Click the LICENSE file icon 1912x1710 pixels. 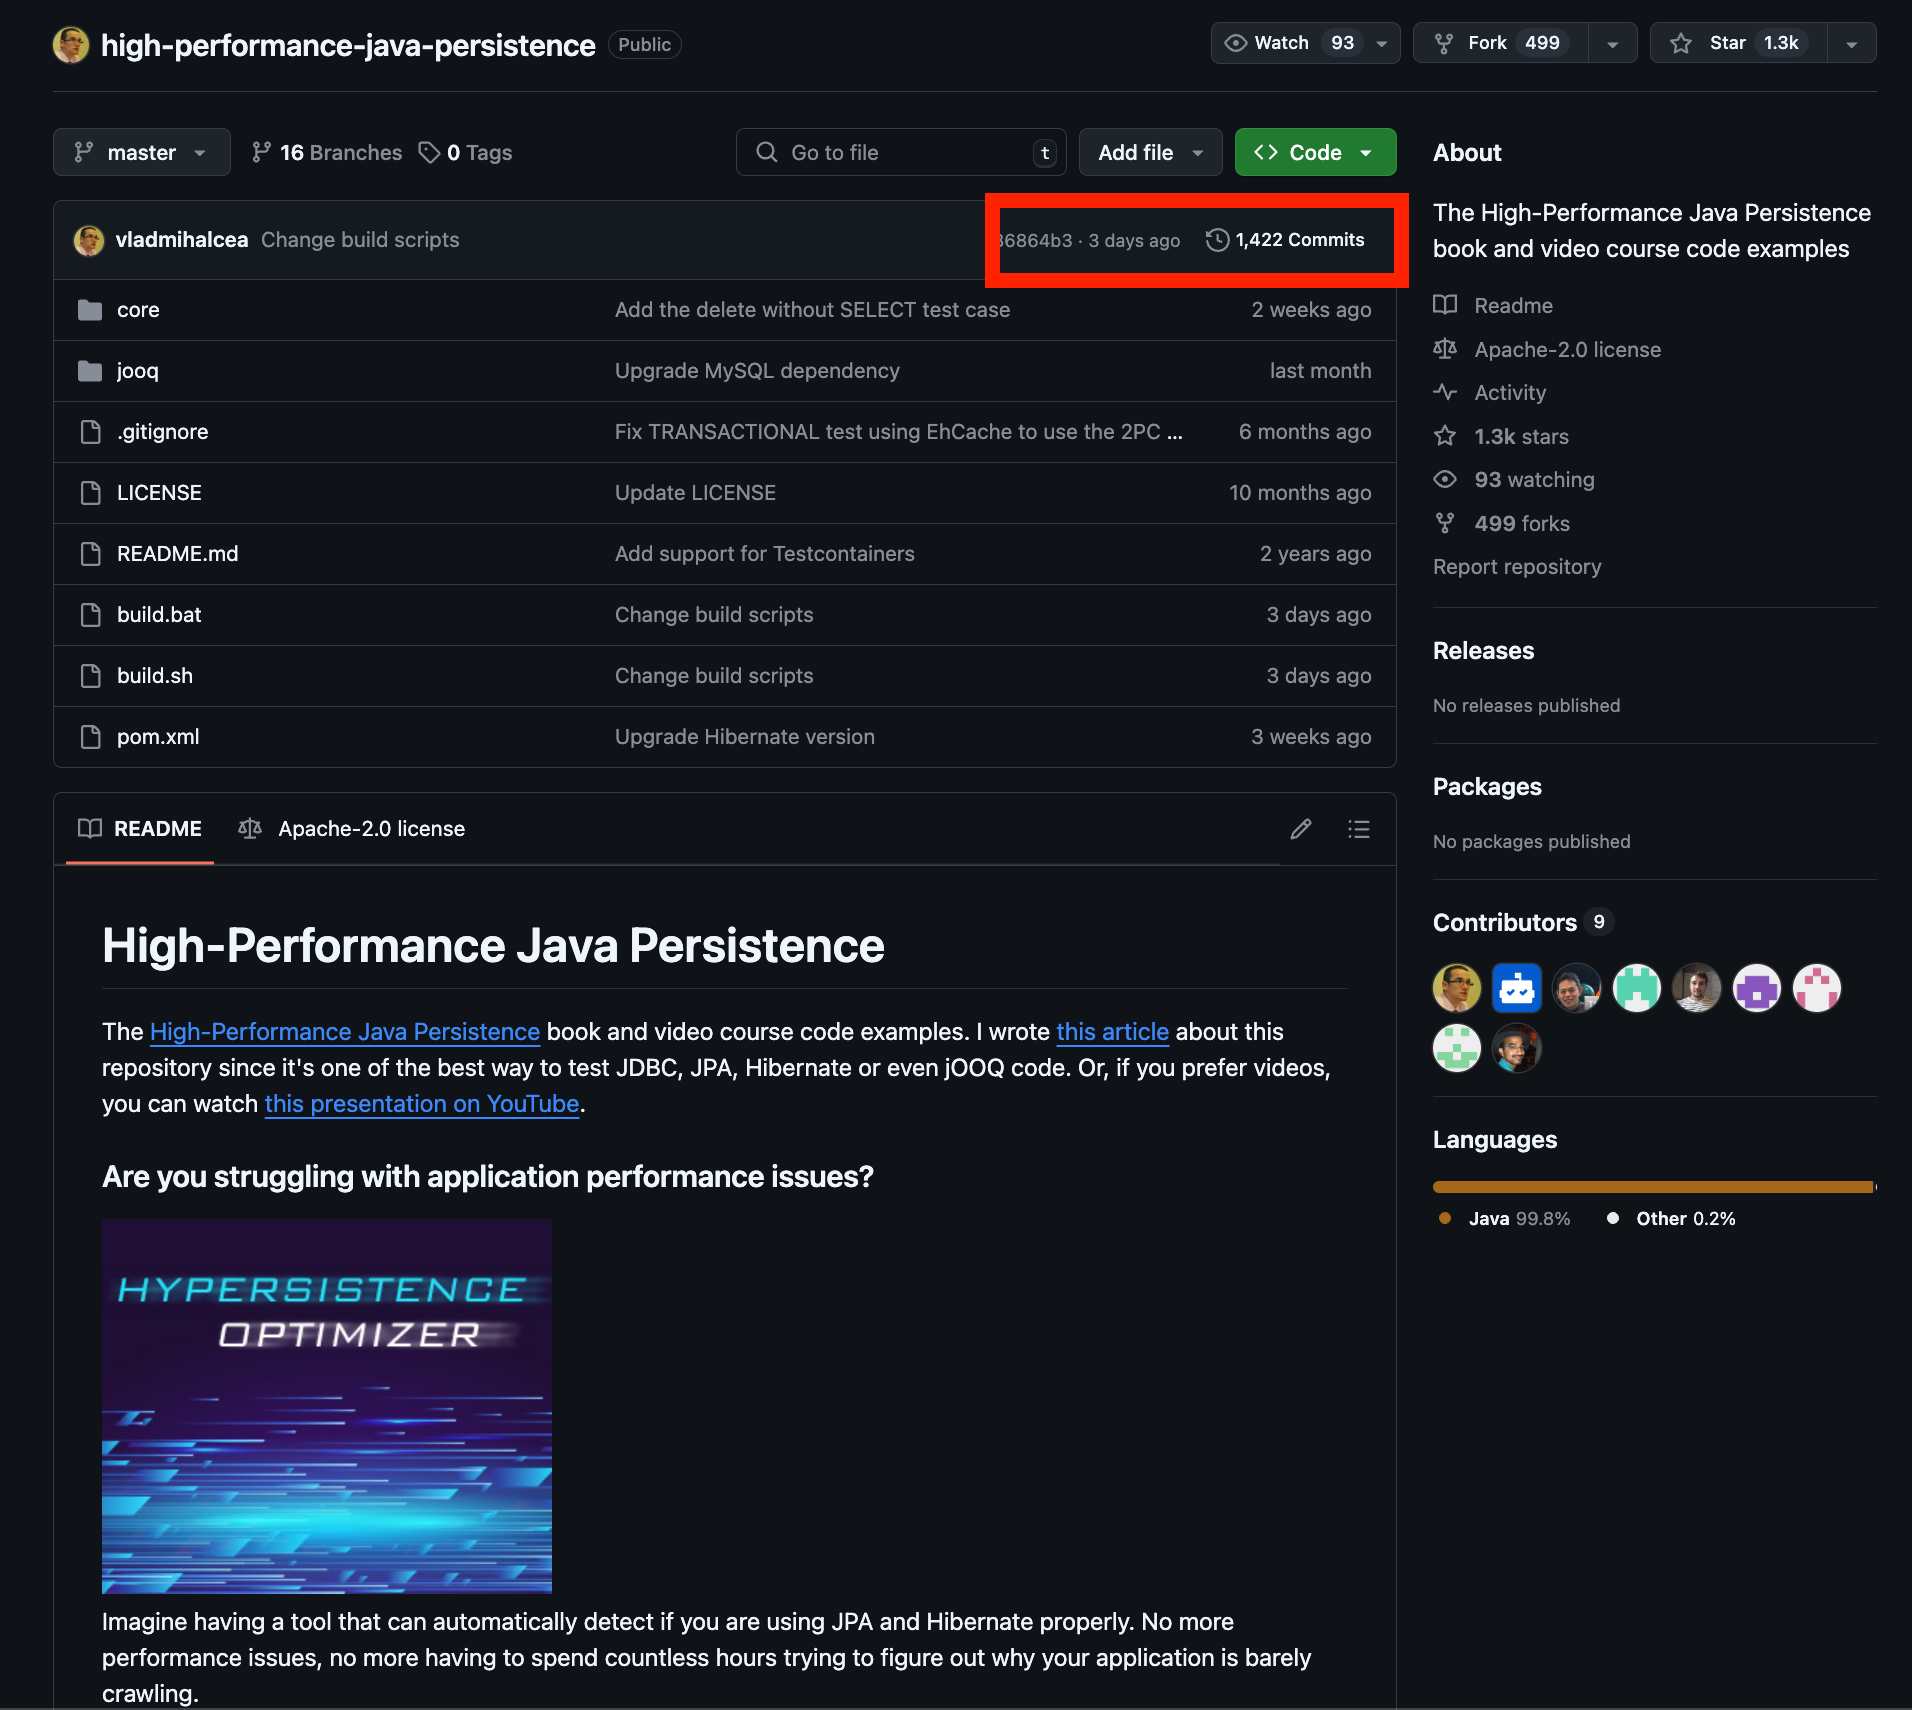coord(90,493)
